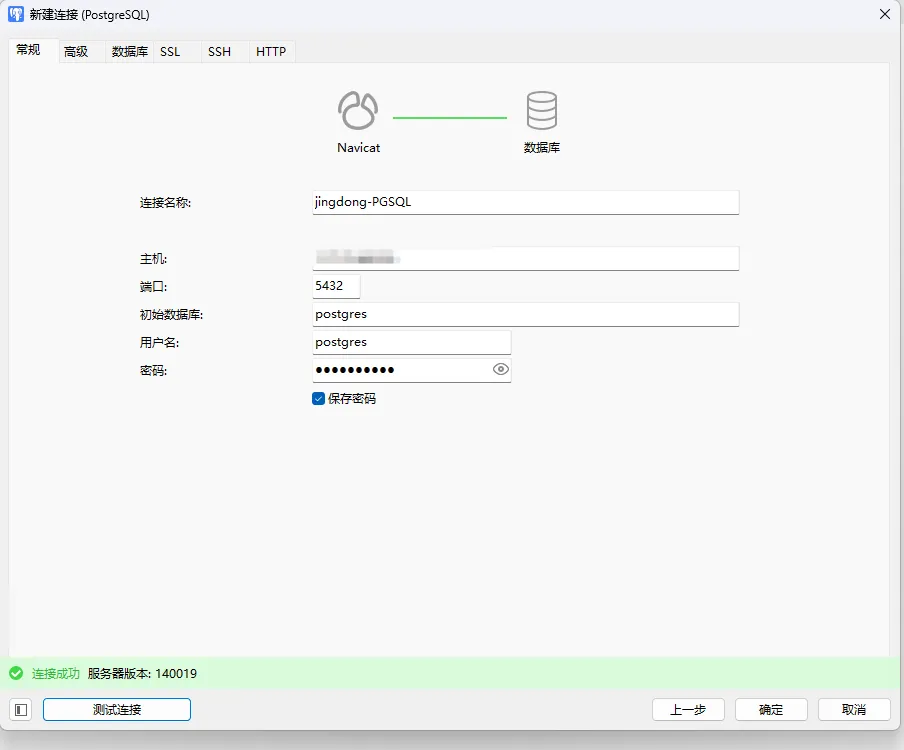The image size is (904, 750).
Task: Click into the 主机 host field
Action: pos(525,258)
